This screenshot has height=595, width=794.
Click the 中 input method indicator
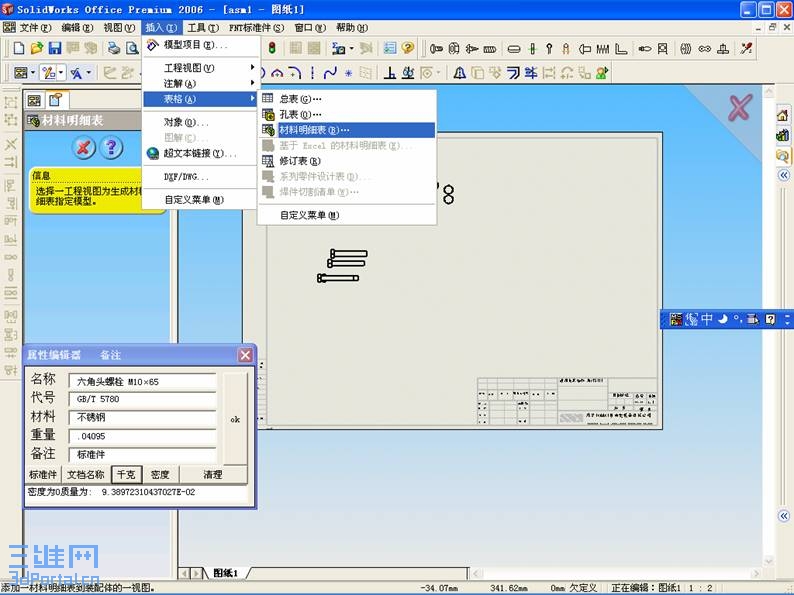click(x=706, y=319)
